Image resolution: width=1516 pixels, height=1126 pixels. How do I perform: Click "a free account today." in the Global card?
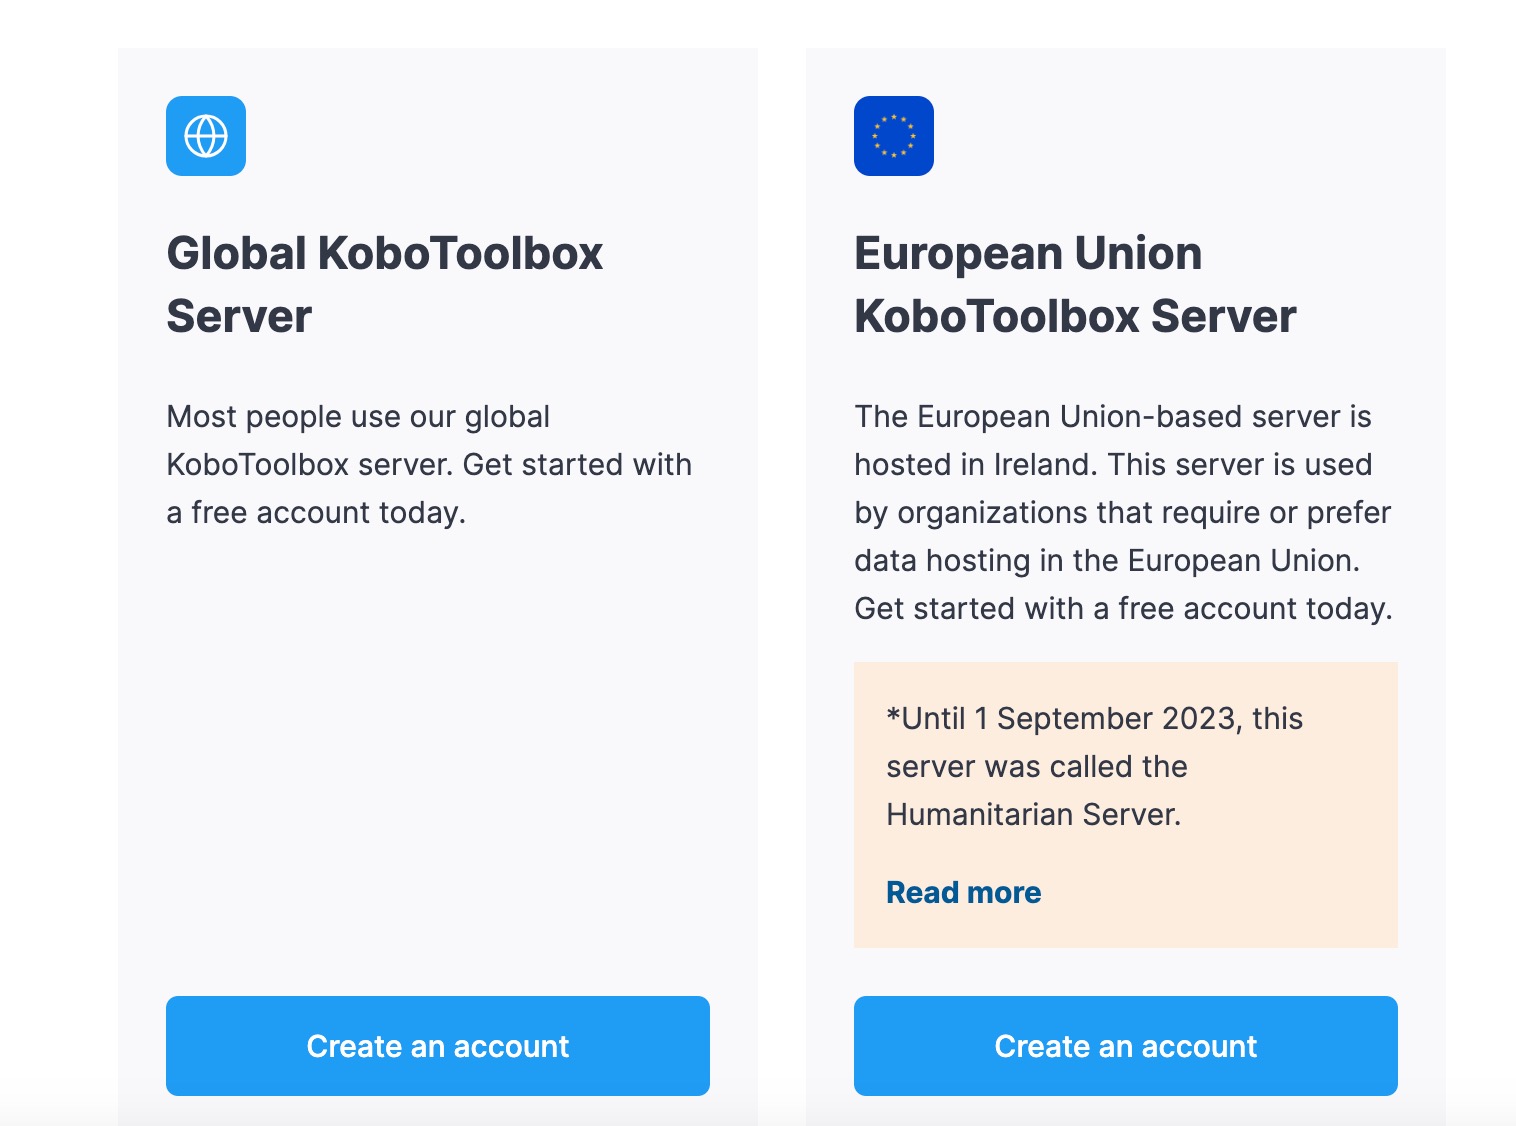316,512
